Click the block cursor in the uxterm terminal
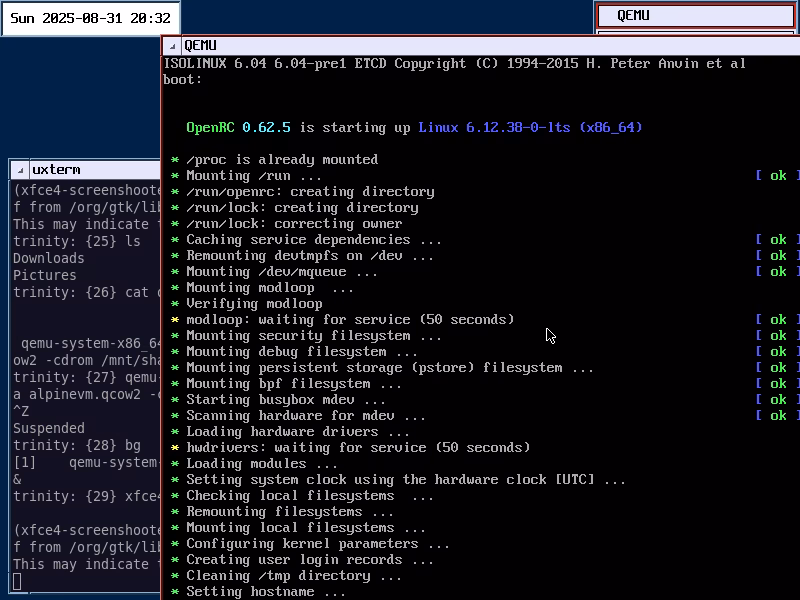Image resolution: width=800 pixels, height=600 pixels. pos(18,581)
